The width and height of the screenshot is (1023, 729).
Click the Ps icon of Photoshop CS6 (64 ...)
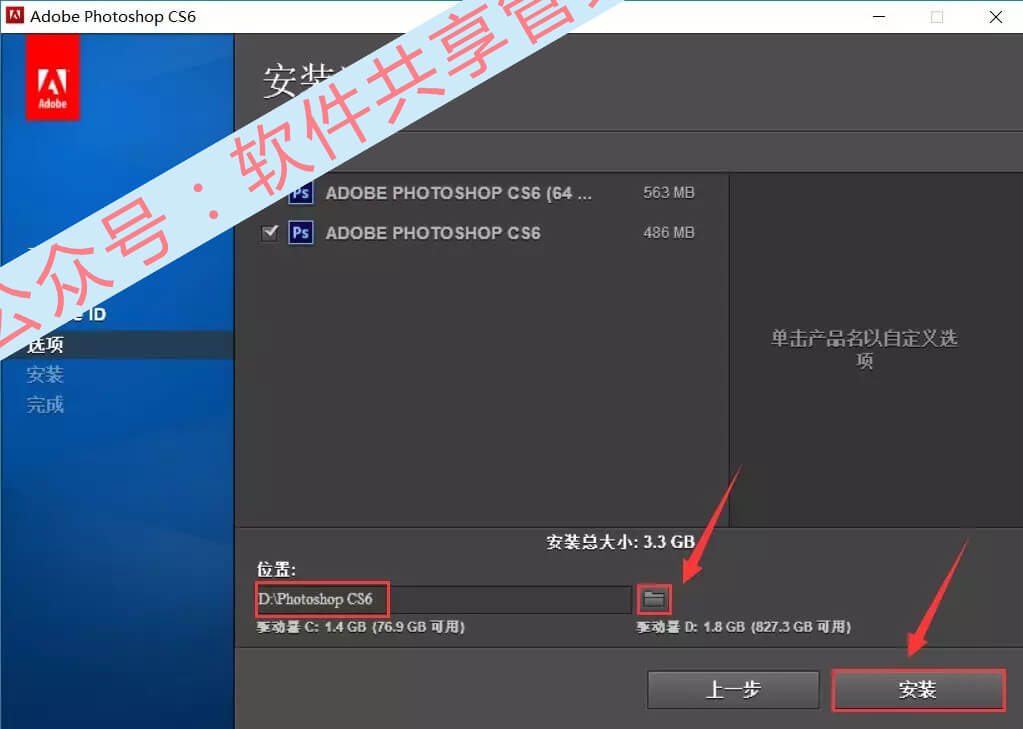click(301, 193)
